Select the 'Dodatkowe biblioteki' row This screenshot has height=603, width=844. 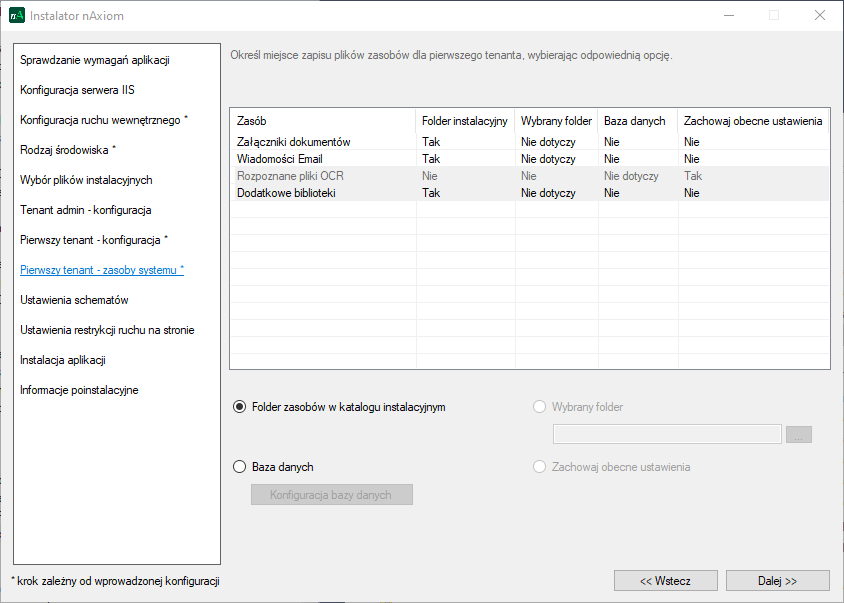pos(530,193)
